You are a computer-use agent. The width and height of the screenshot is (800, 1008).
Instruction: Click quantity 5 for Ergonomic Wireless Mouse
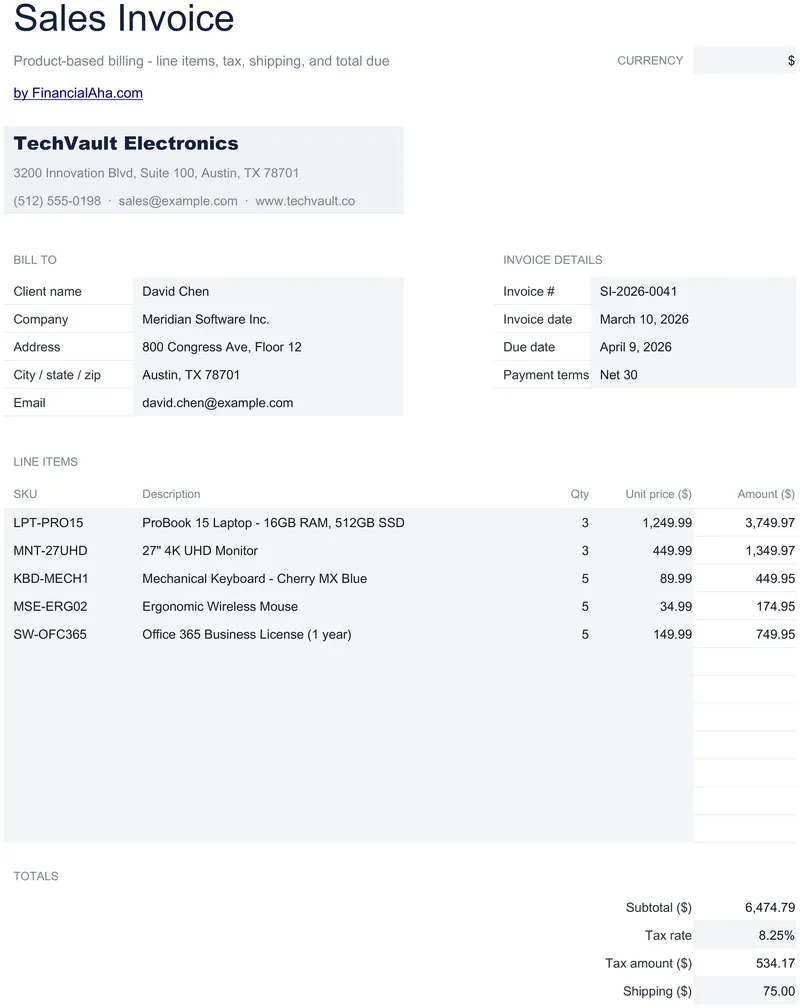[585, 606]
